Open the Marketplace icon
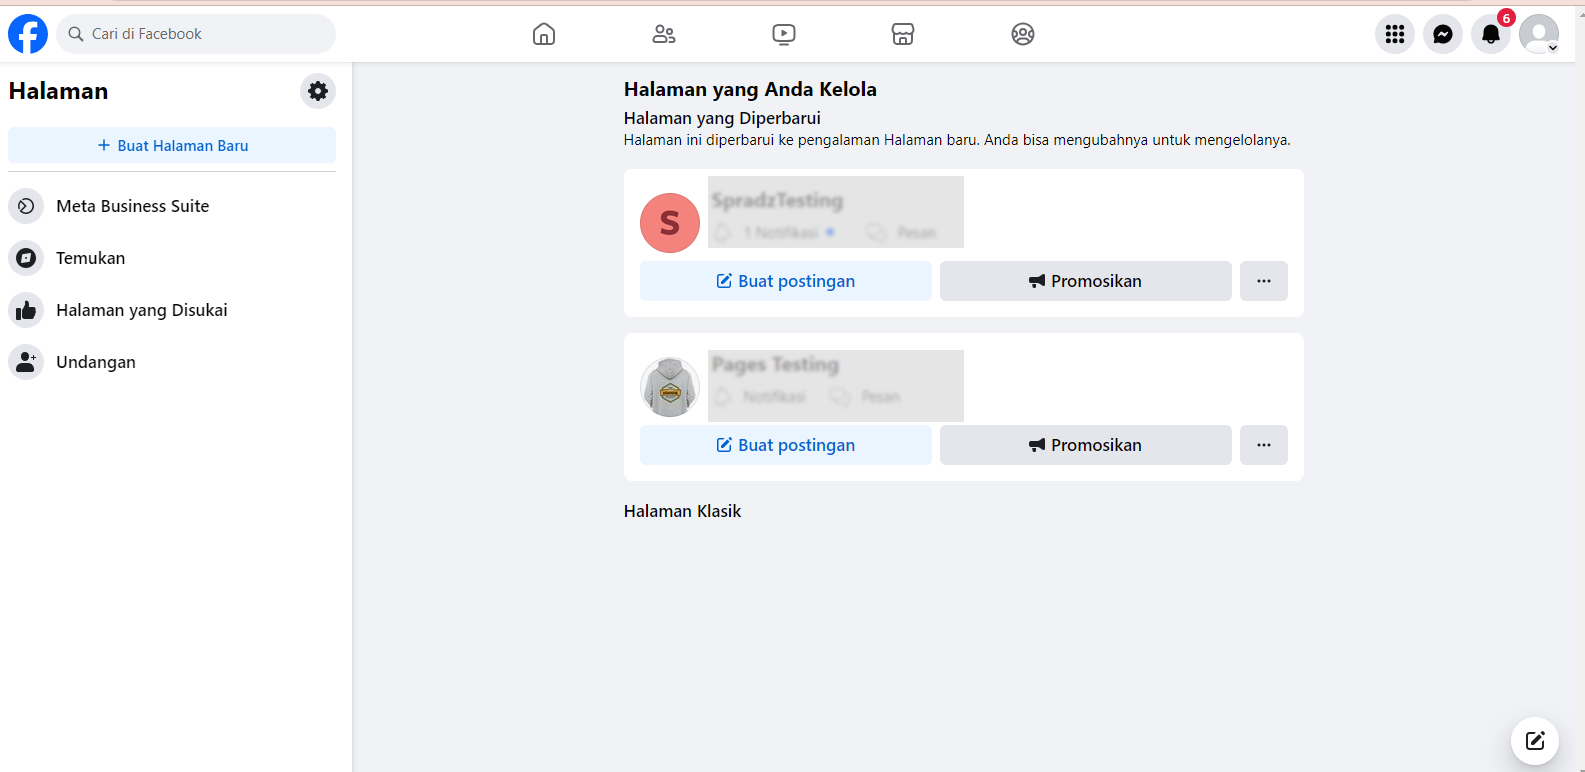Viewport: 1585px width, 772px height. point(903,34)
